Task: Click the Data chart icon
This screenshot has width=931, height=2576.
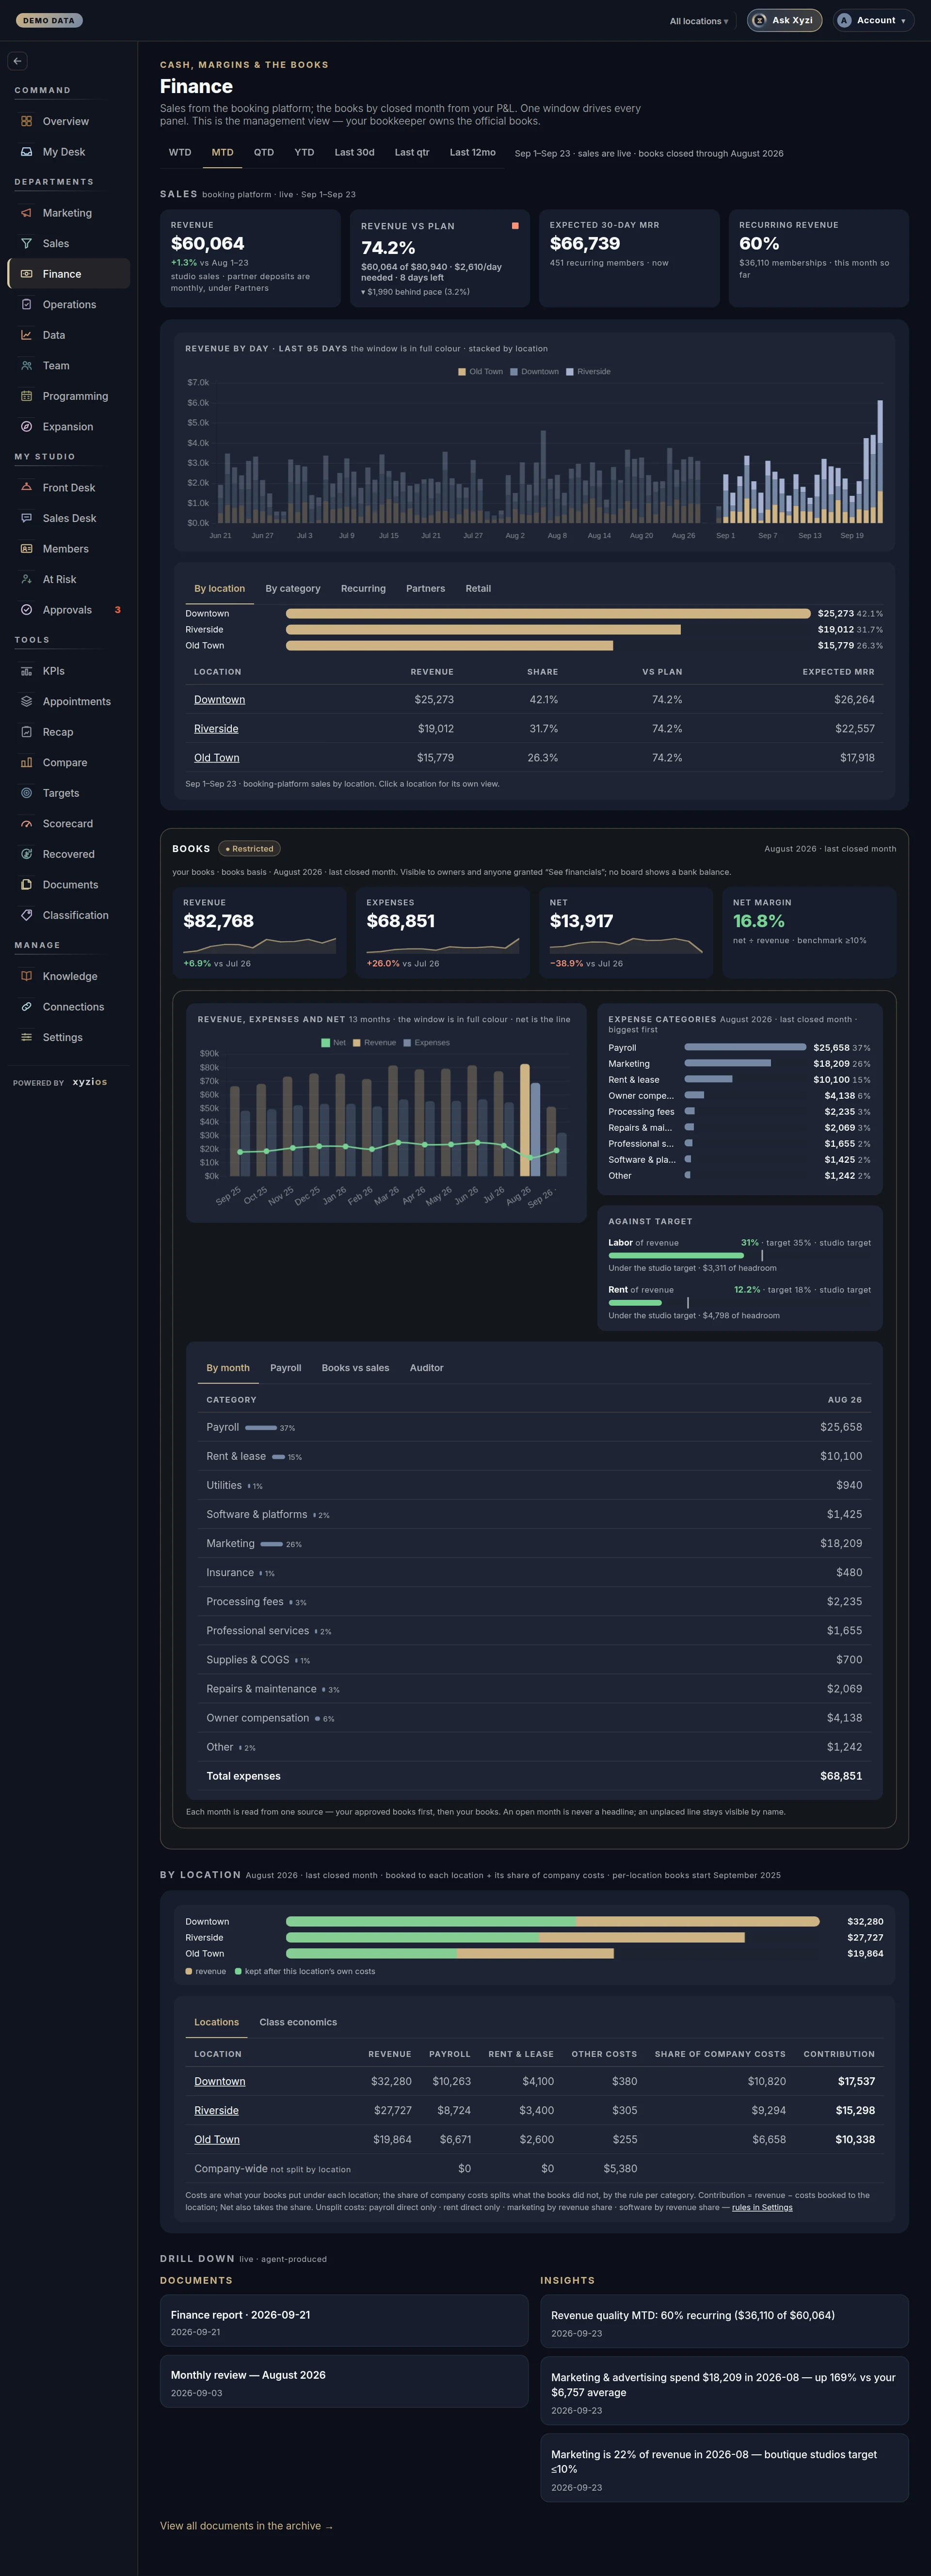Action: (27, 335)
